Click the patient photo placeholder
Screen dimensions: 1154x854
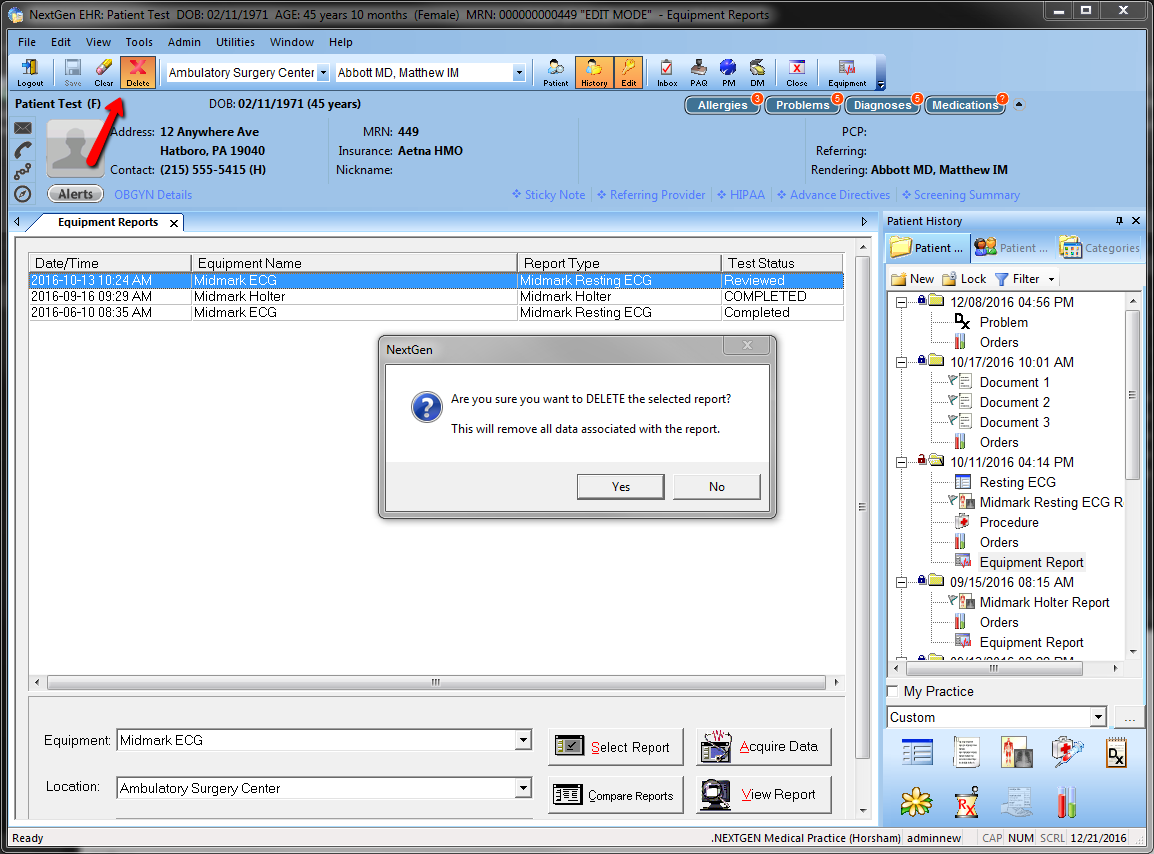pos(75,149)
